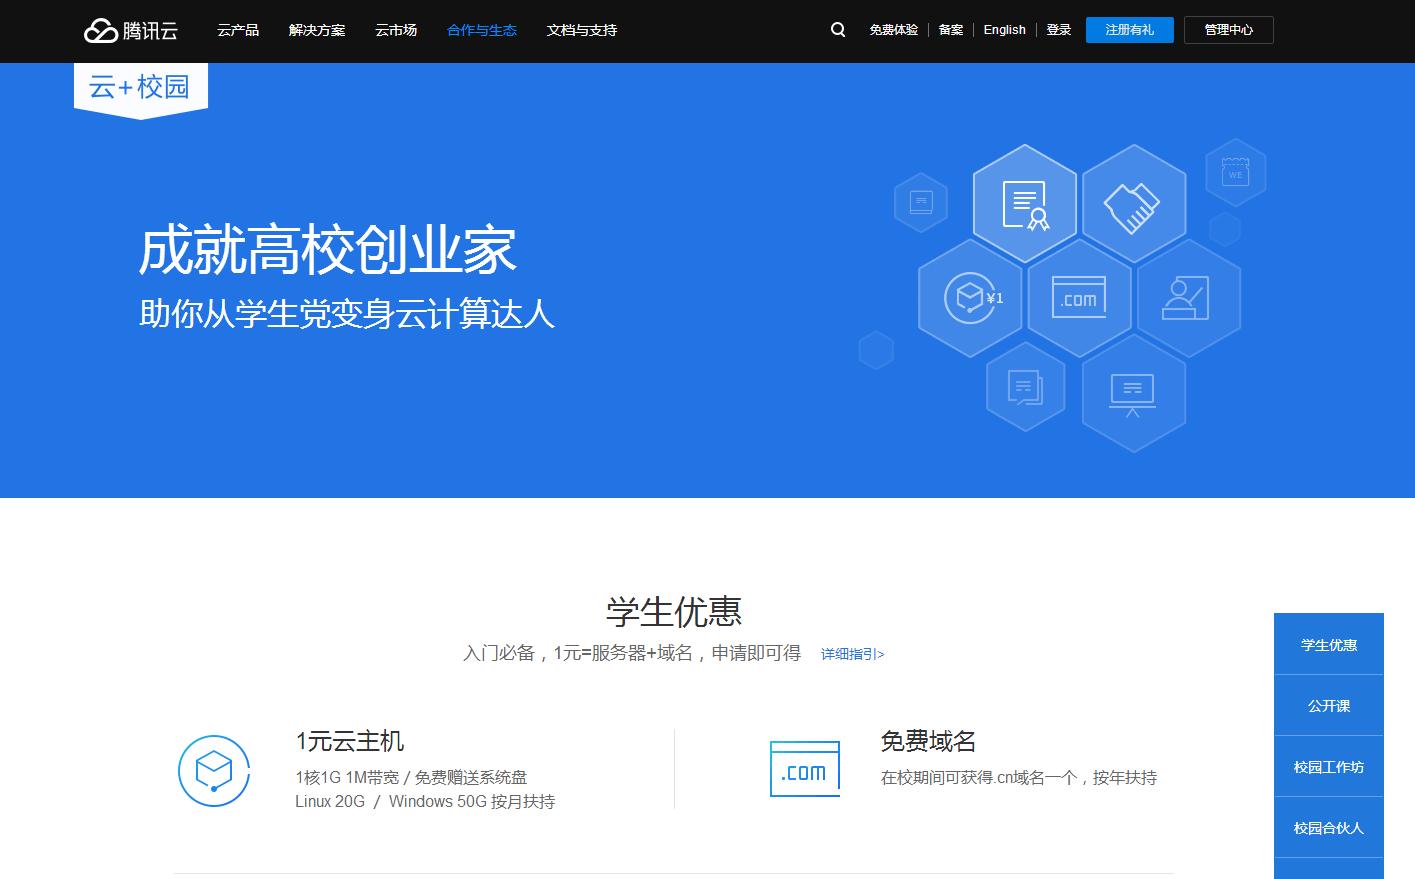Open the 文档与支持 menu

(x=581, y=30)
